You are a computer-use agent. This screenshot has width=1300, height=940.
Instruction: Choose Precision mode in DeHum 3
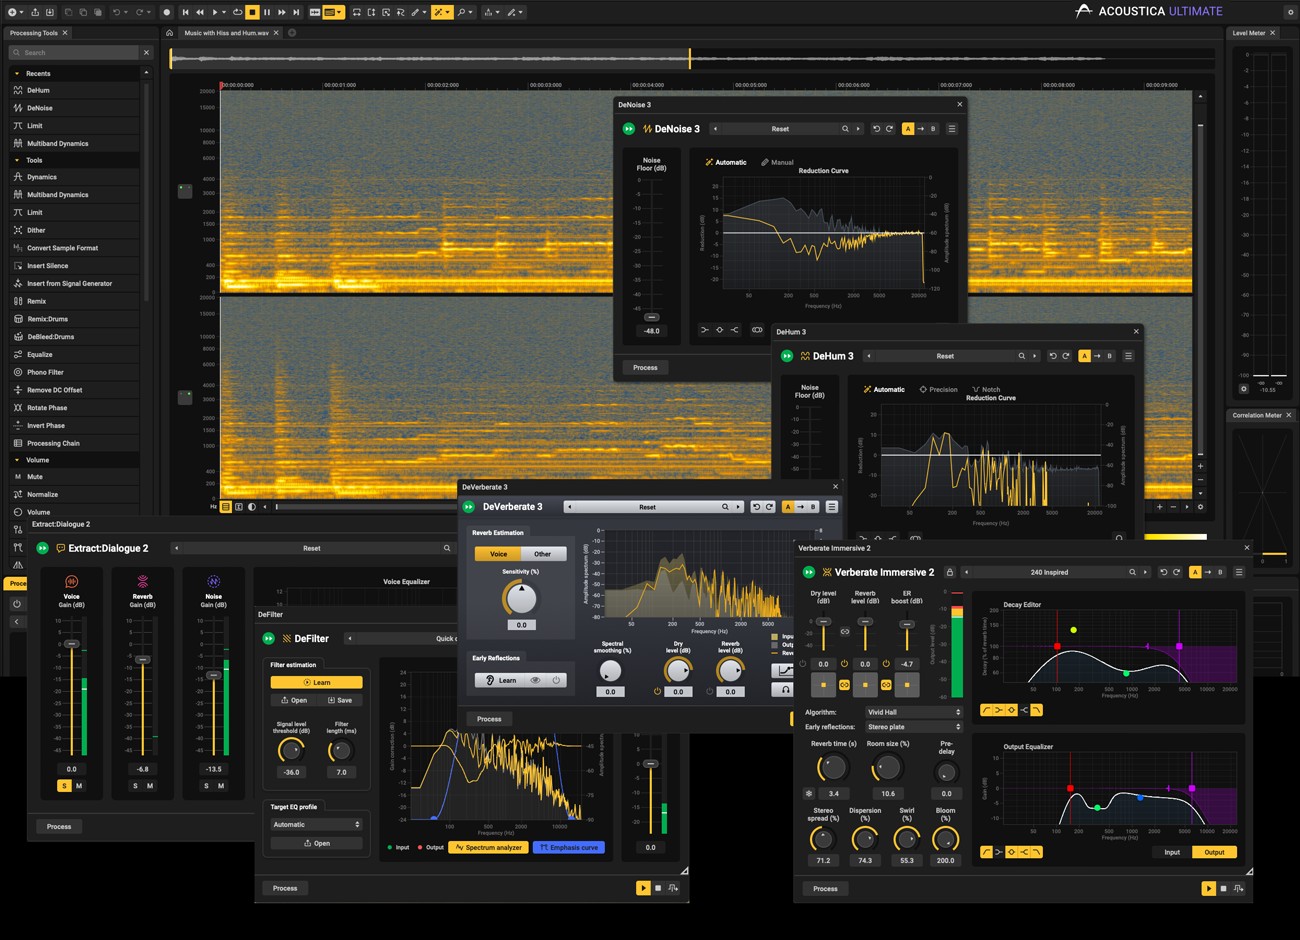939,389
